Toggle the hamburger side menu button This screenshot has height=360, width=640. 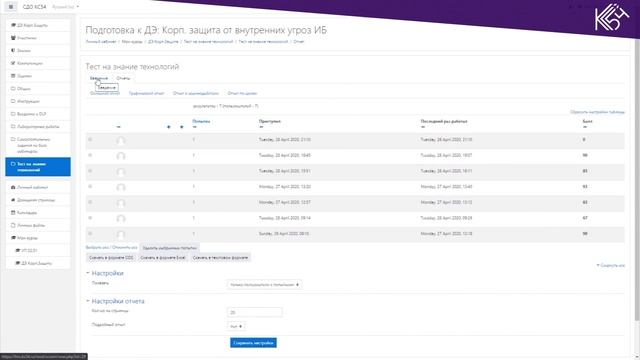(11, 7)
